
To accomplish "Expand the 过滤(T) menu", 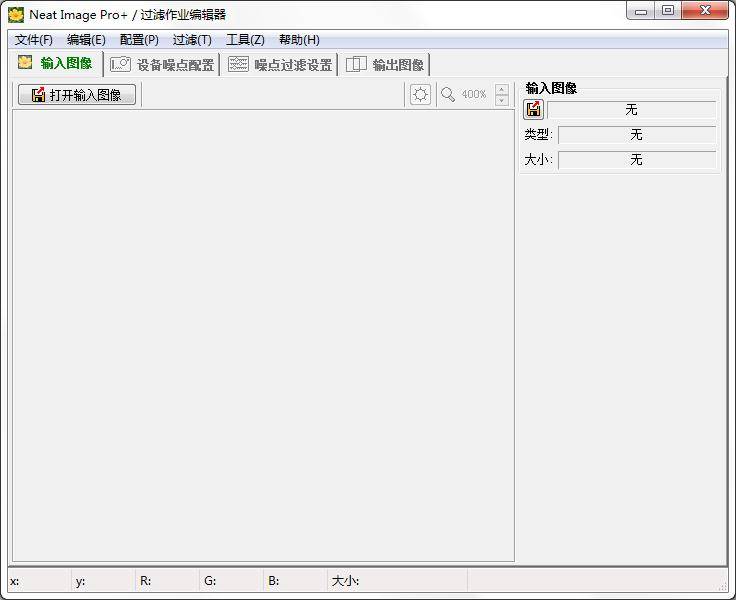I will click(192, 40).
